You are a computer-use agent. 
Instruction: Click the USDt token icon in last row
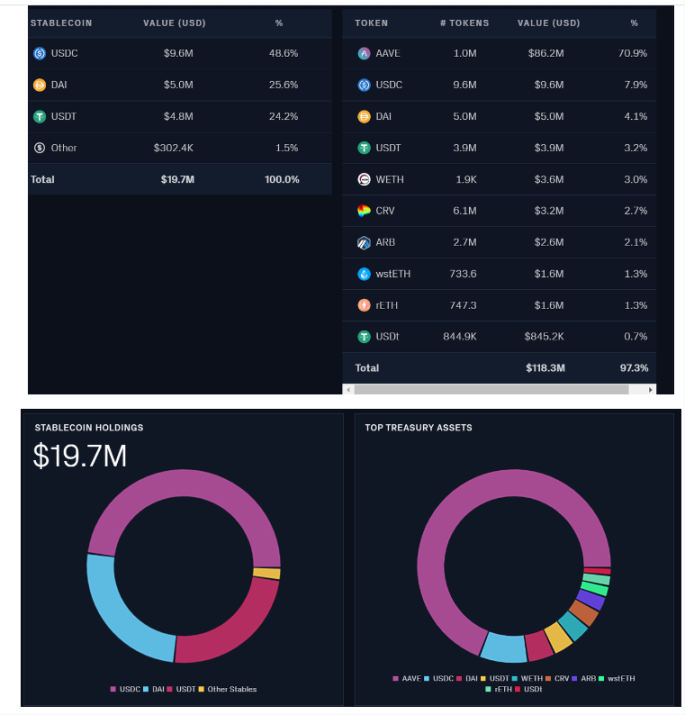coord(364,337)
